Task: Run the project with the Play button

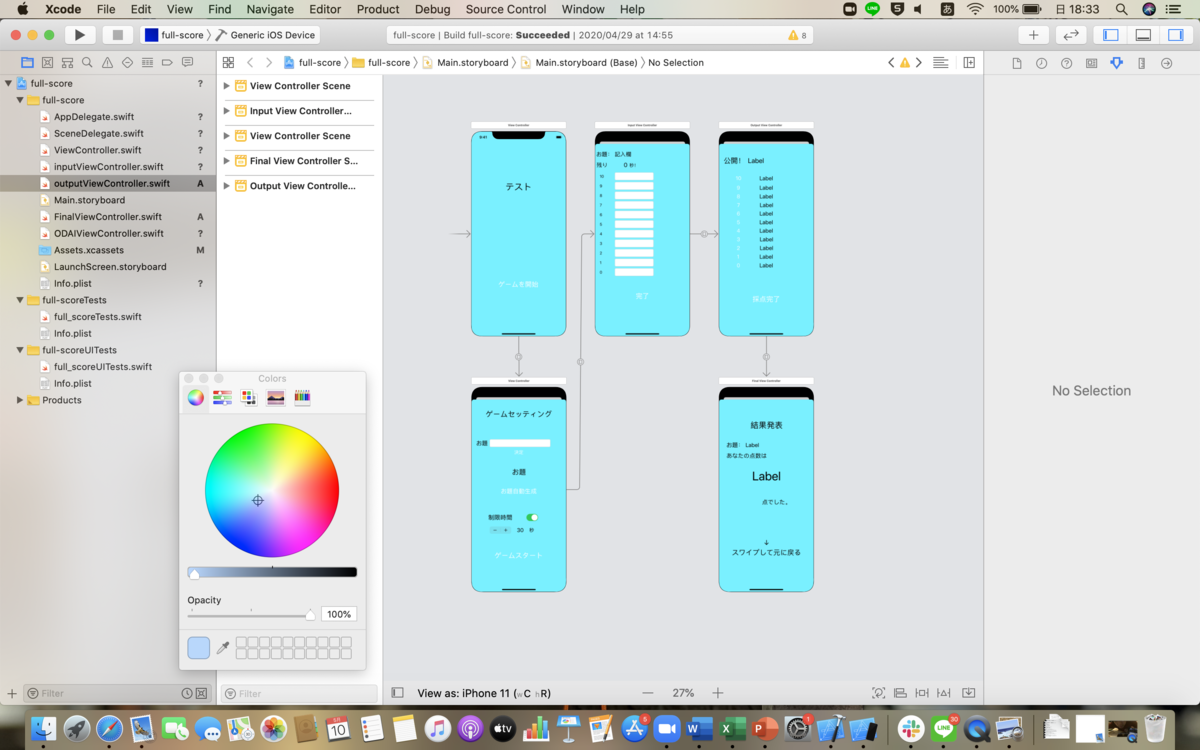Action: 80,35
